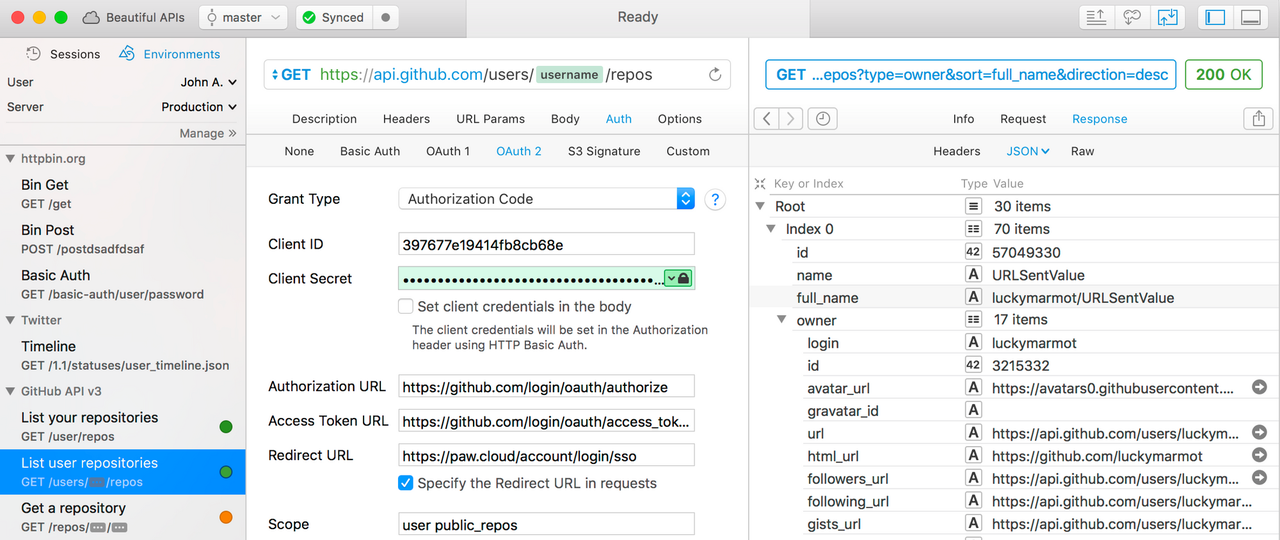This screenshot has height=540, width=1280.
Task: Go forward with the right arrow icon
Action: (791, 119)
